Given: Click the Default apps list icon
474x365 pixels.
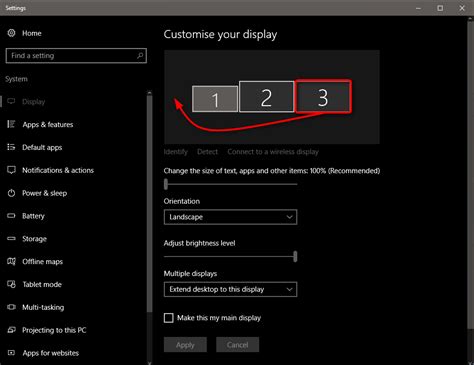Looking at the screenshot, I should [x=11, y=147].
